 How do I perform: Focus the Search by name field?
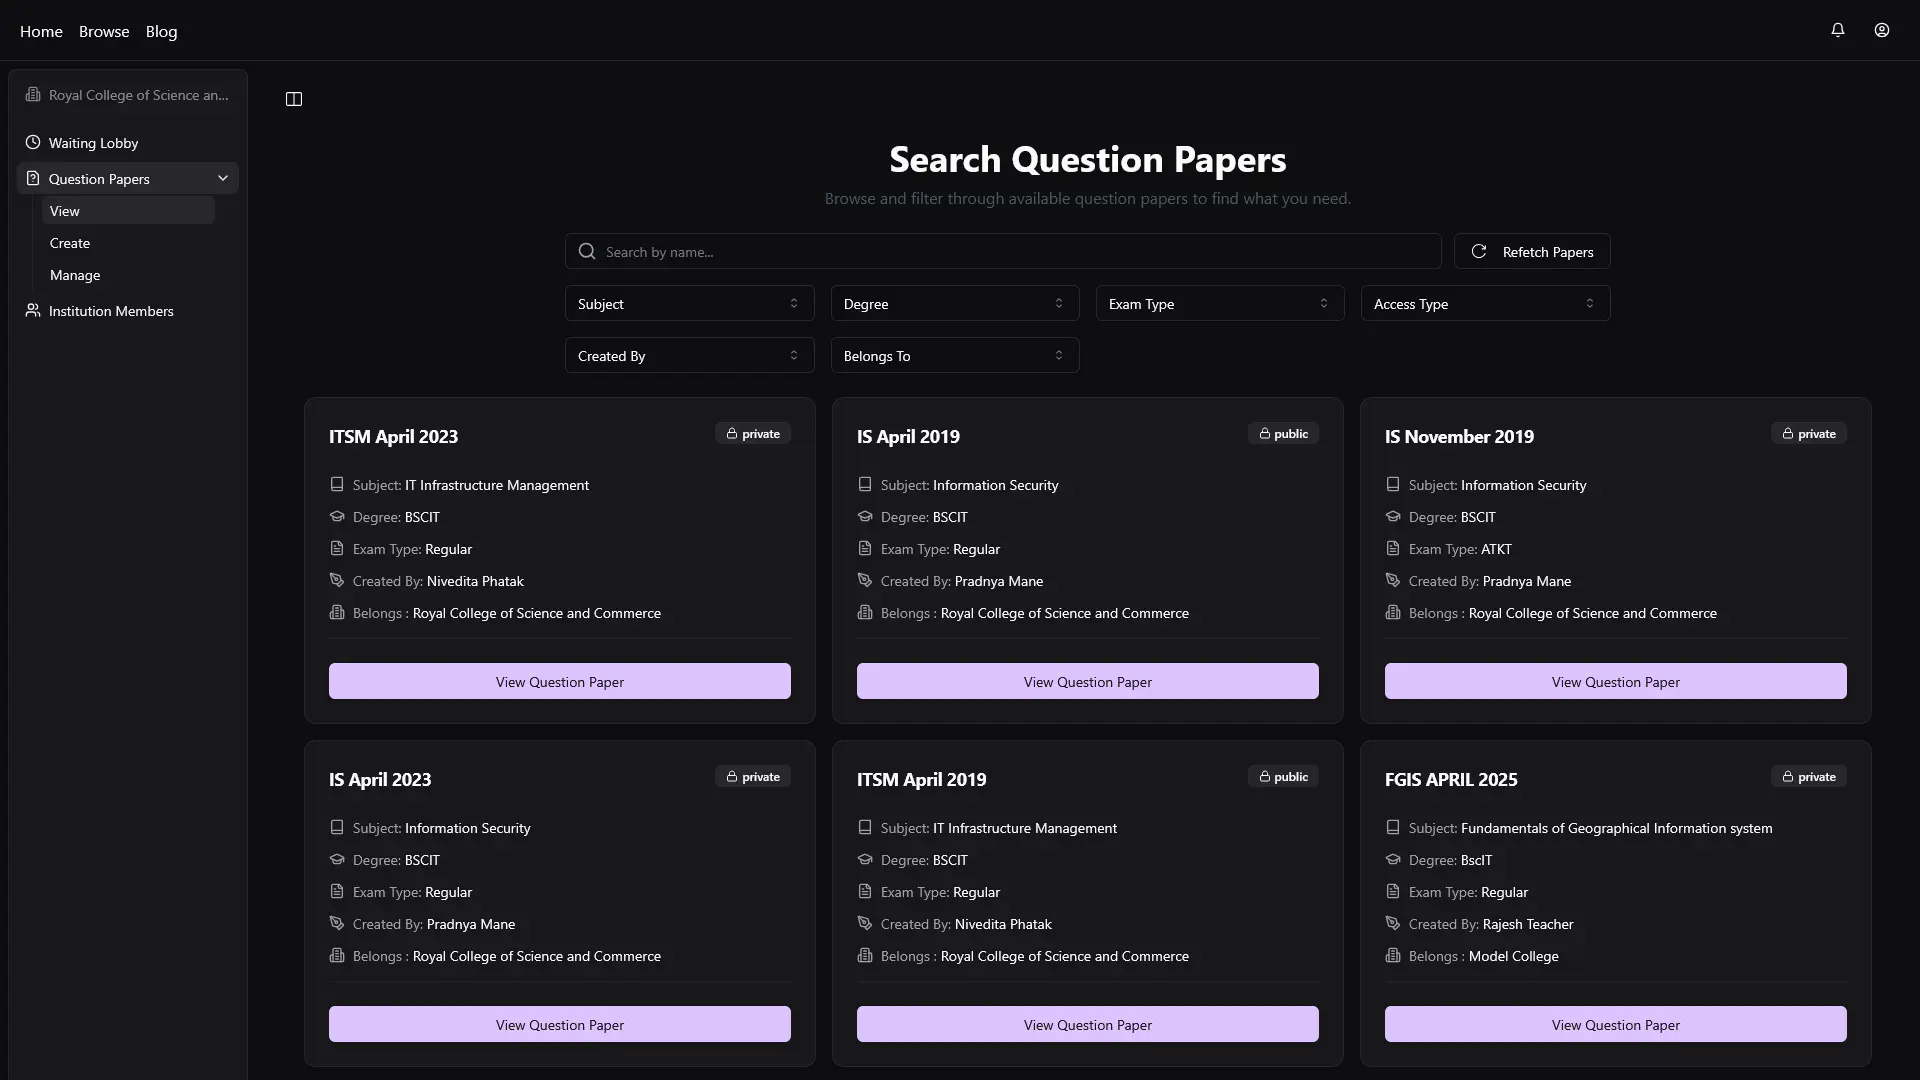[1010, 252]
